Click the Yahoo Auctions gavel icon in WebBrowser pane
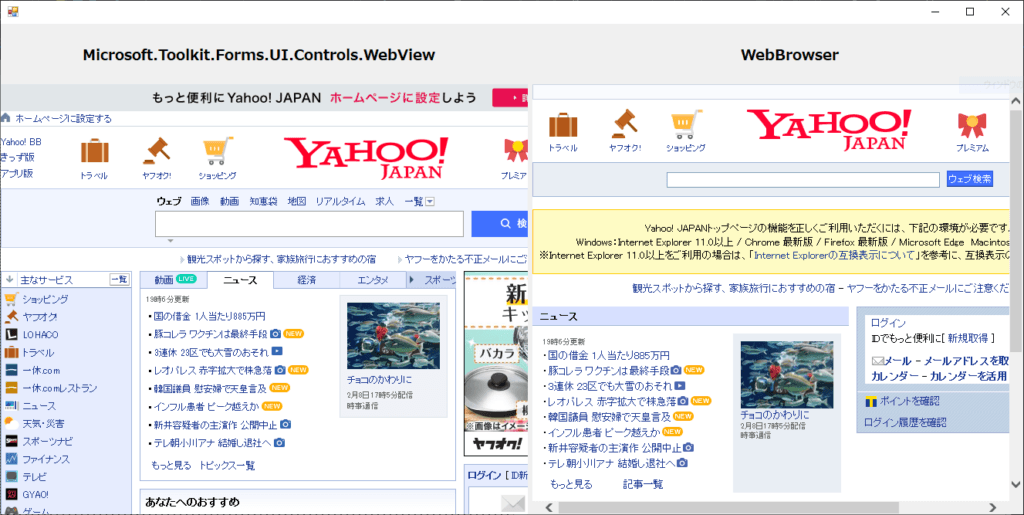This screenshot has width=1024, height=515. pos(625,124)
